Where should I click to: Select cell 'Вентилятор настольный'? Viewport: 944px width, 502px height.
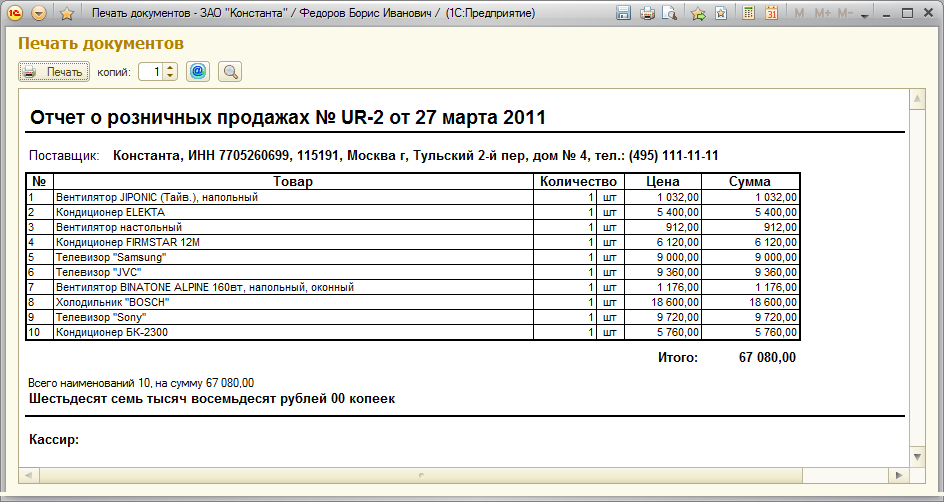293,227
